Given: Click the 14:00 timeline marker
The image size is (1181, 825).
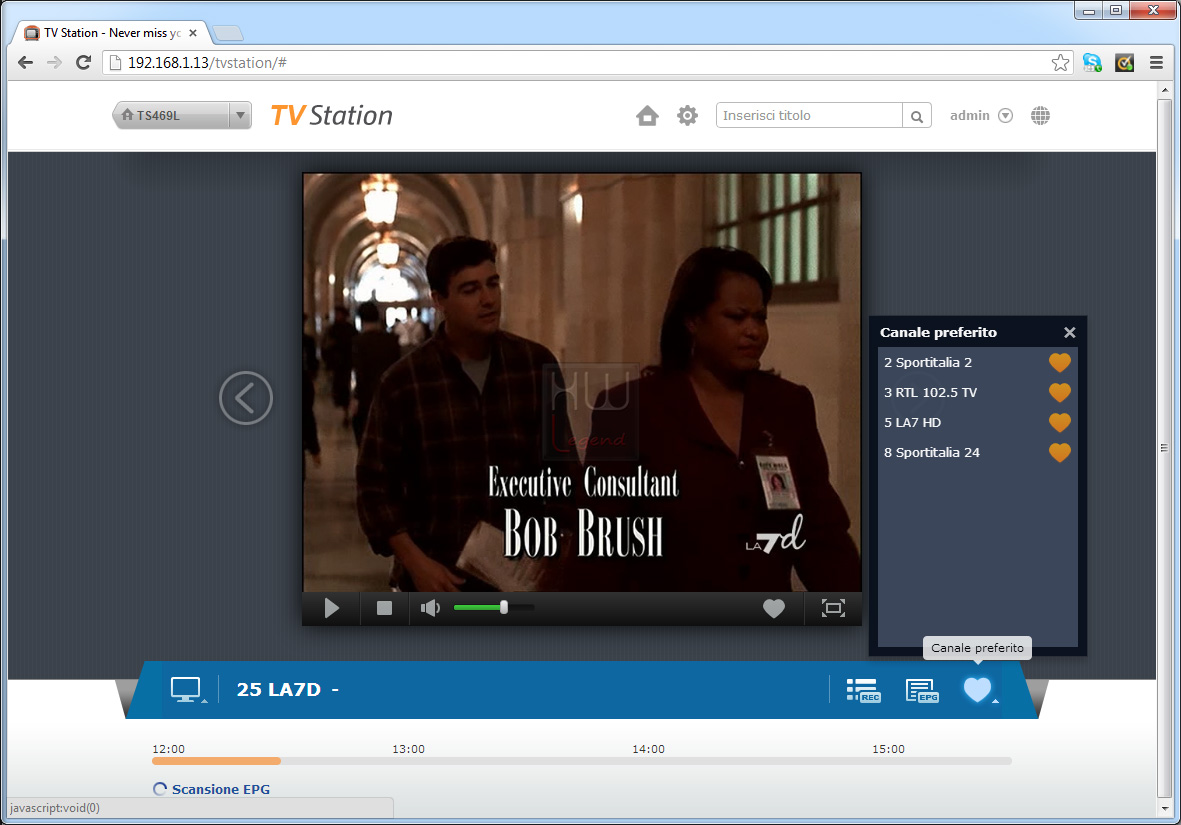Looking at the screenshot, I should point(648,749).
